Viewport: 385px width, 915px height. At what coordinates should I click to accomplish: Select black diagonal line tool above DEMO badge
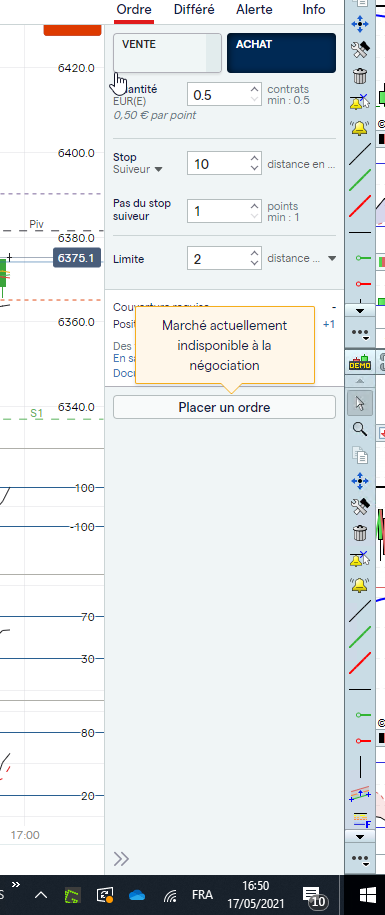point(360,154)
